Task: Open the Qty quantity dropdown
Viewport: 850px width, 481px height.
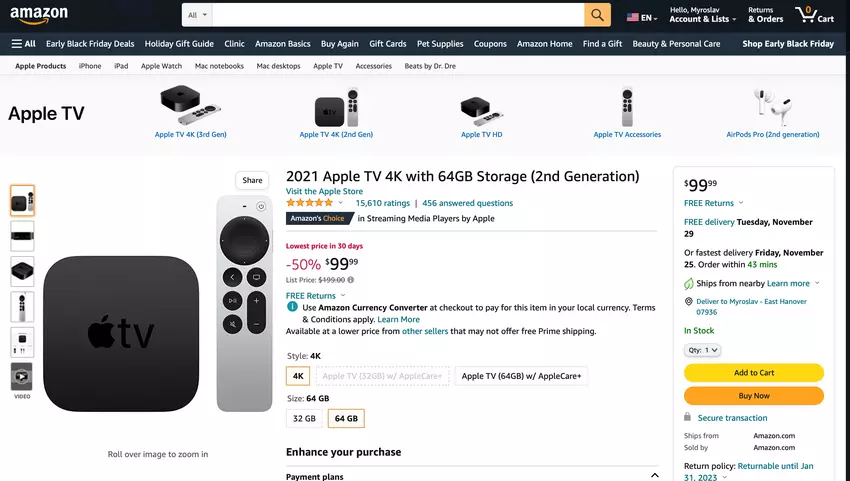Action: click(x=702, y=350)
